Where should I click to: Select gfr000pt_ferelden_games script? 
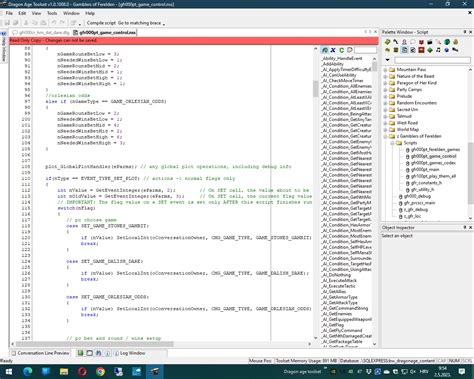click(435, 150)
